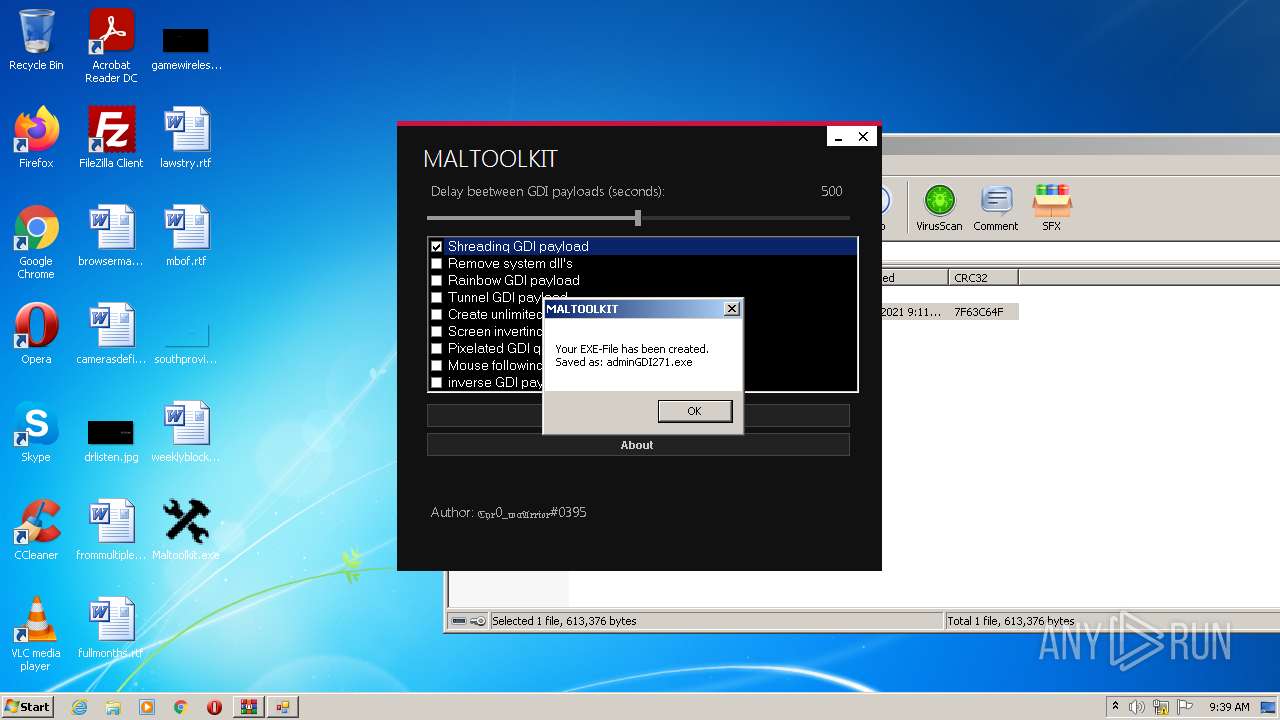Image resolution: width=1280 pixels, height=720 pixels.
Task: Click Chrome icon on taskbar
Action: [181, 707]
